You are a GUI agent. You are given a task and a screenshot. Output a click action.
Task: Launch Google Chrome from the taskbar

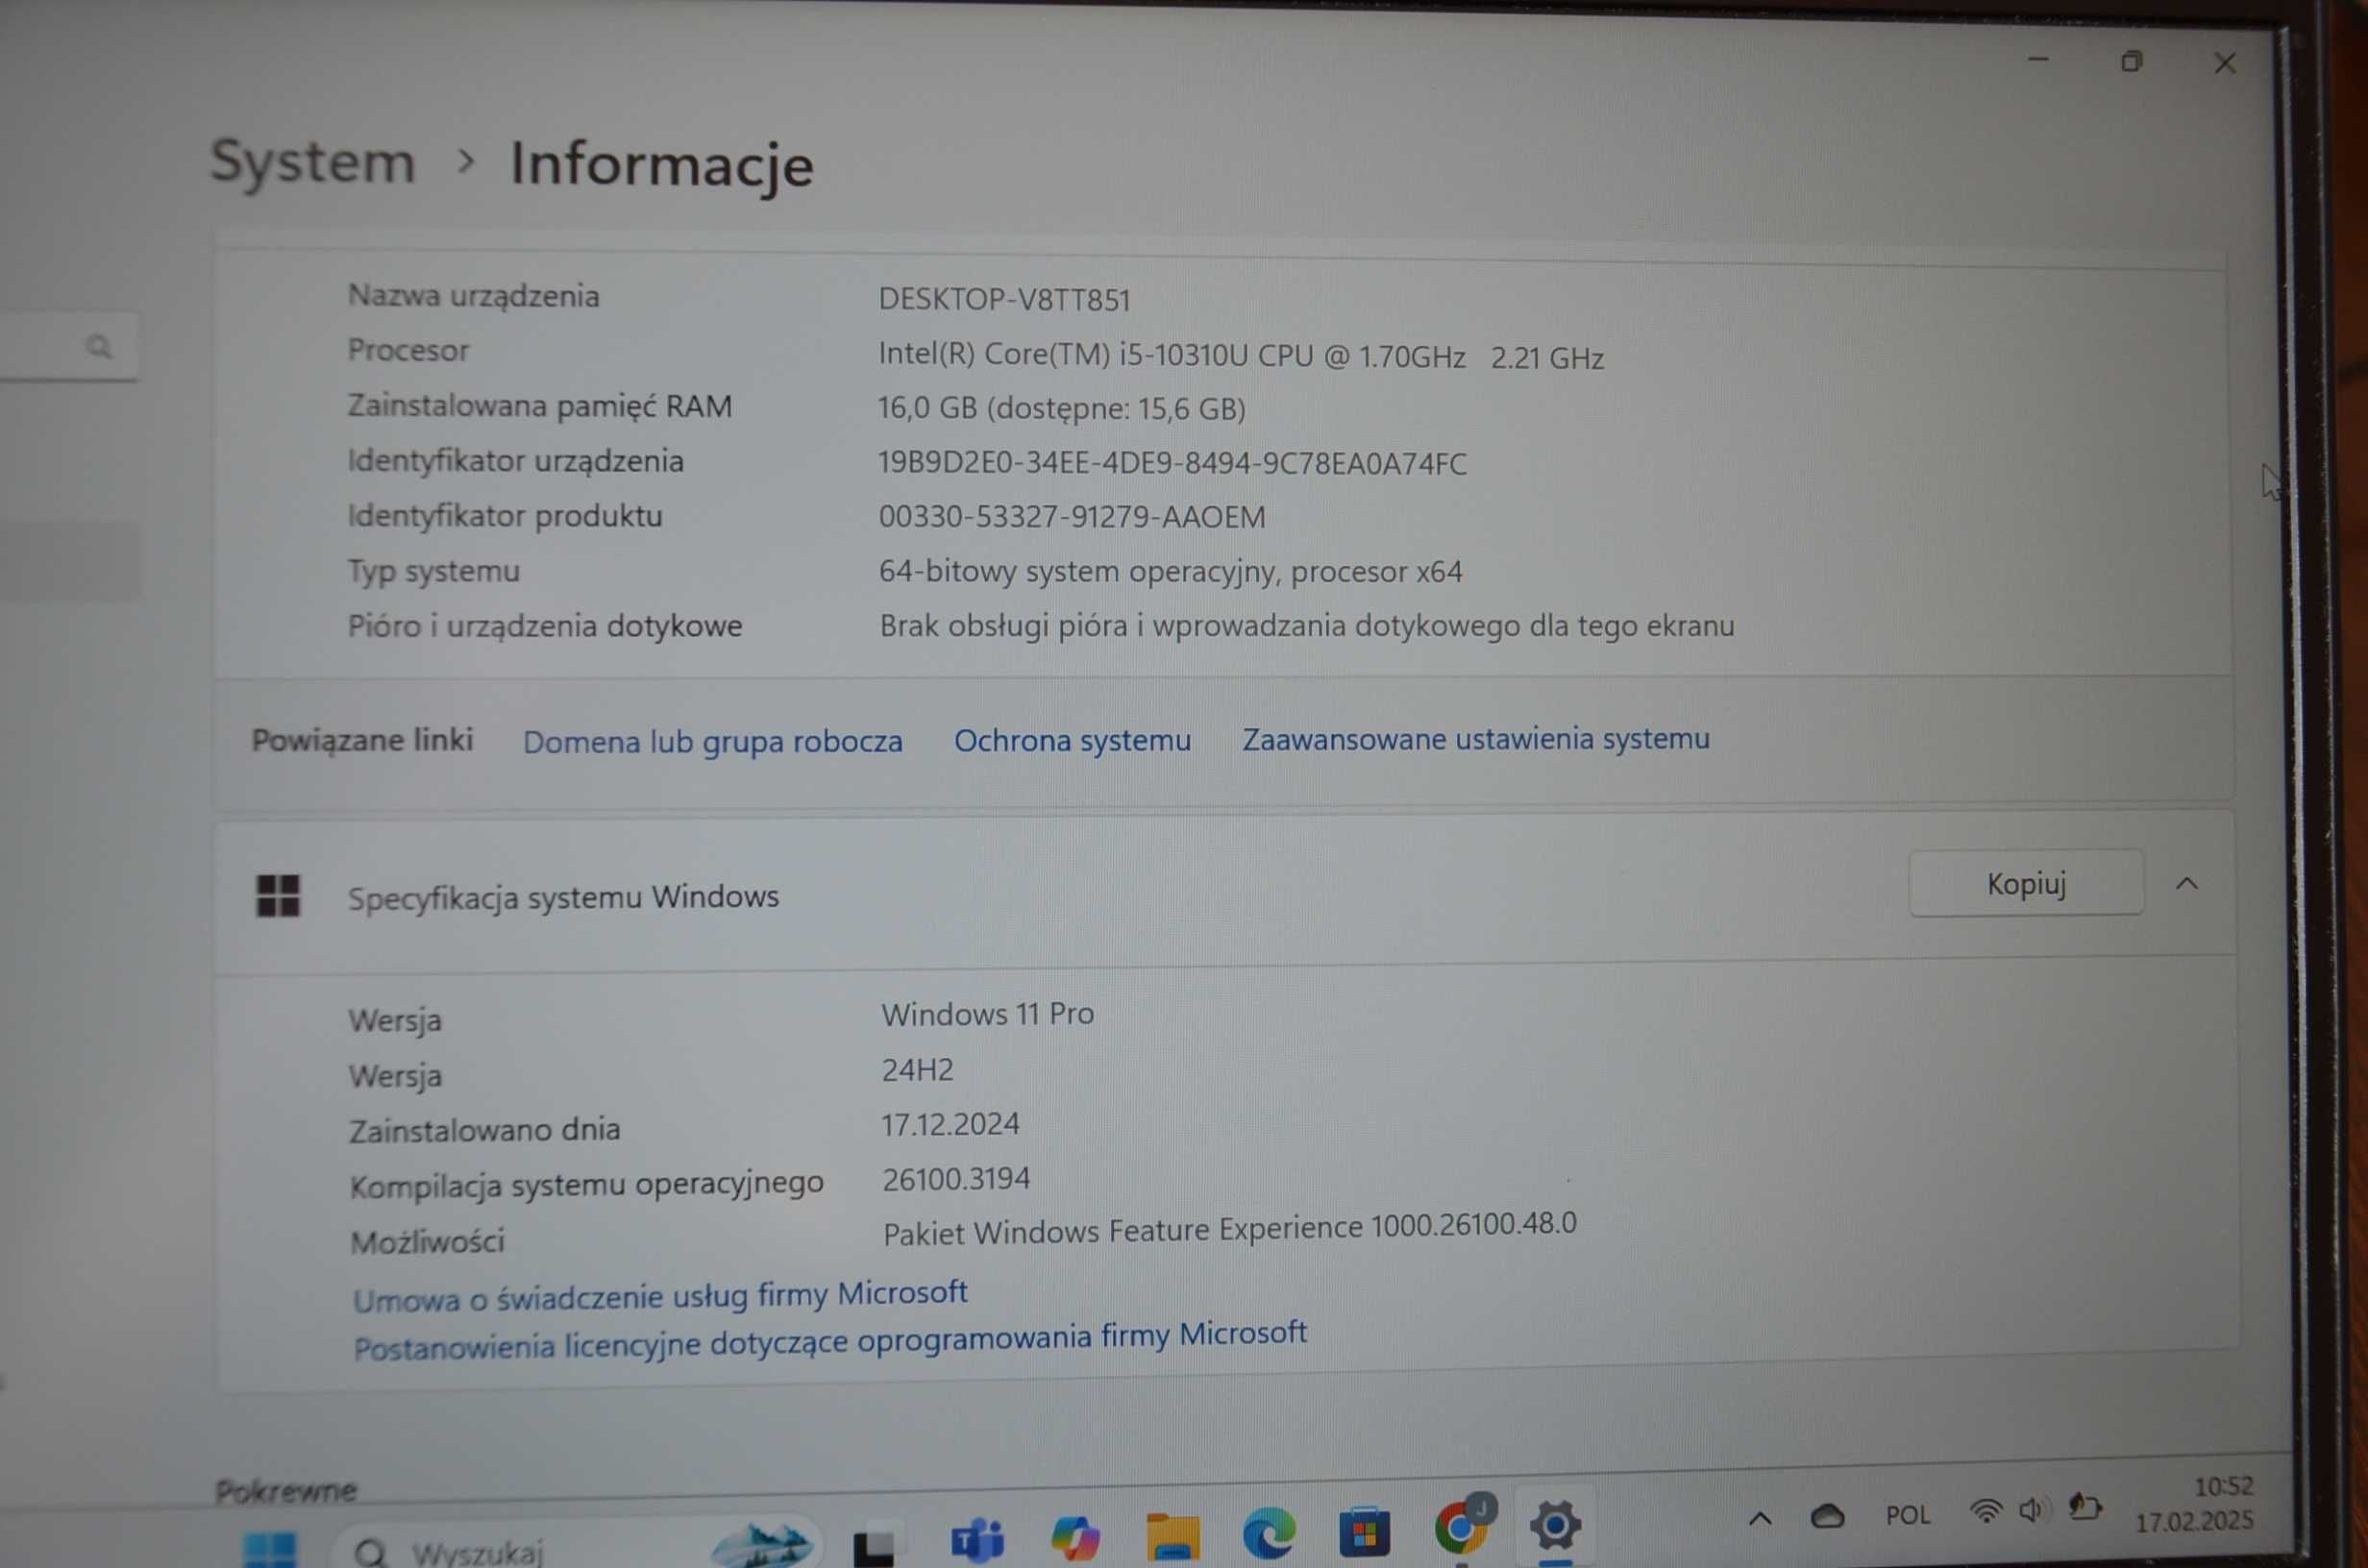coord(1461,1526)
